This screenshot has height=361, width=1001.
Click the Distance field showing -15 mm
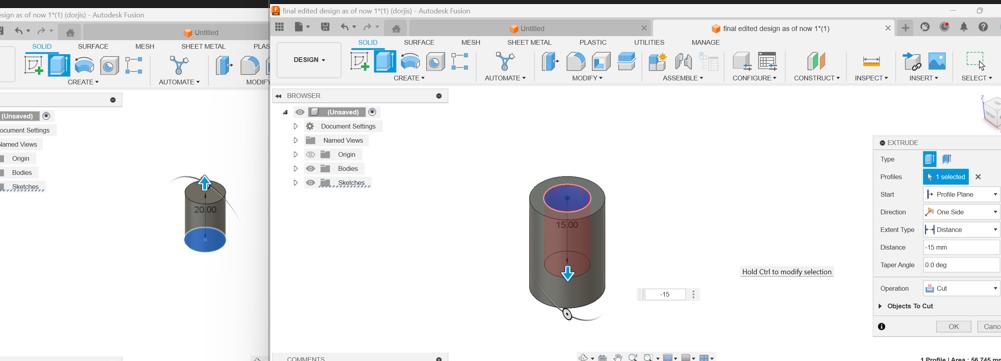click(x=961, y=247)
